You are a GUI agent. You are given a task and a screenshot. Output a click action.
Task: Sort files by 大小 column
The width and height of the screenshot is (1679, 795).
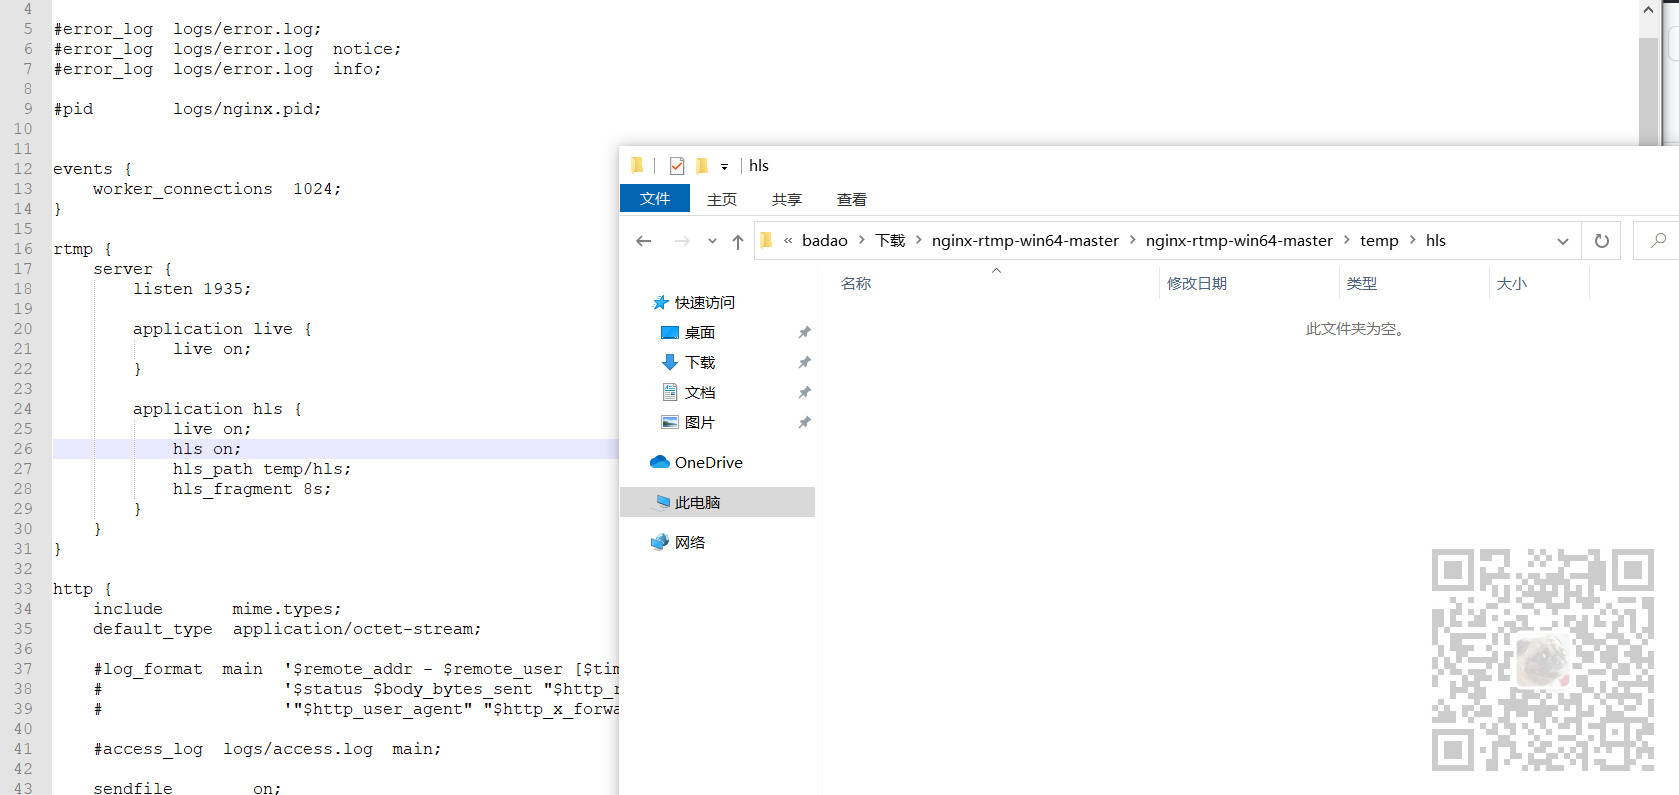pos(1512,284)
